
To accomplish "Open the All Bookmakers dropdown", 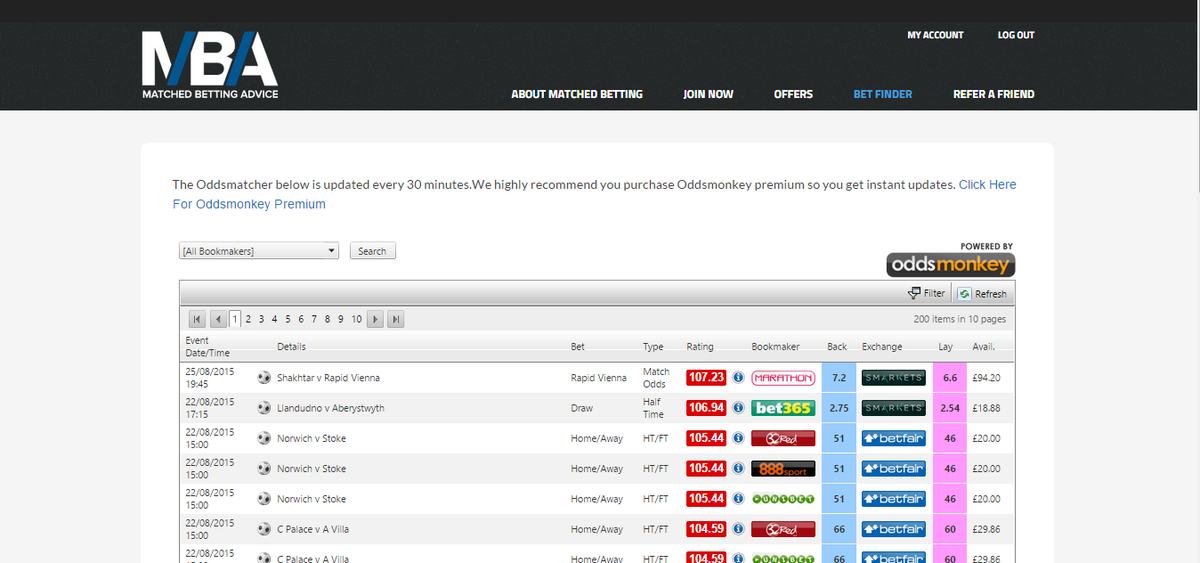I will point(259,251).
